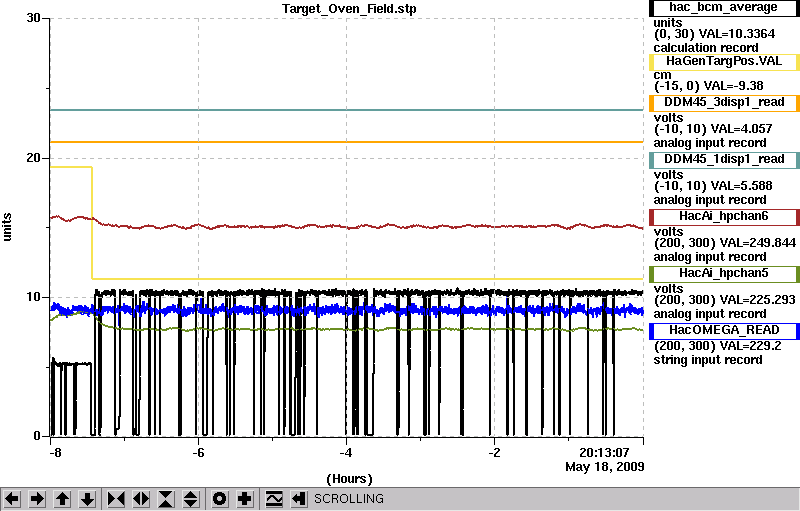
Task: Select the HaGenTargPos.VAL curve legend
Action: pos(723,62)
